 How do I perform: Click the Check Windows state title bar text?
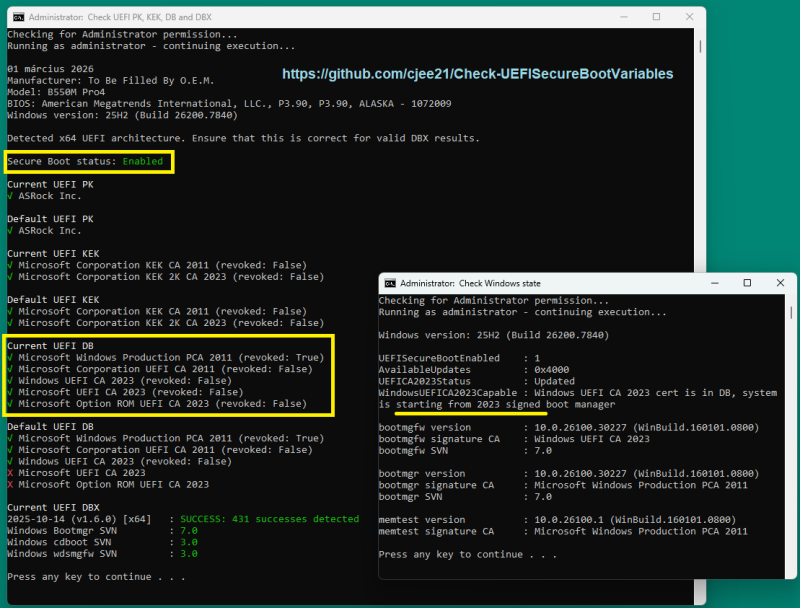tap(470, 283)
